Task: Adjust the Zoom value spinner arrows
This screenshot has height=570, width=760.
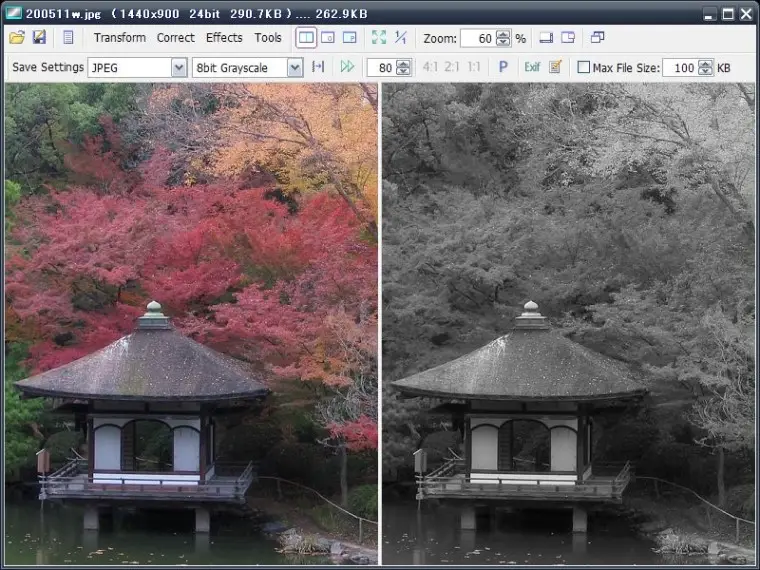Action: click(x=504, y=38)
